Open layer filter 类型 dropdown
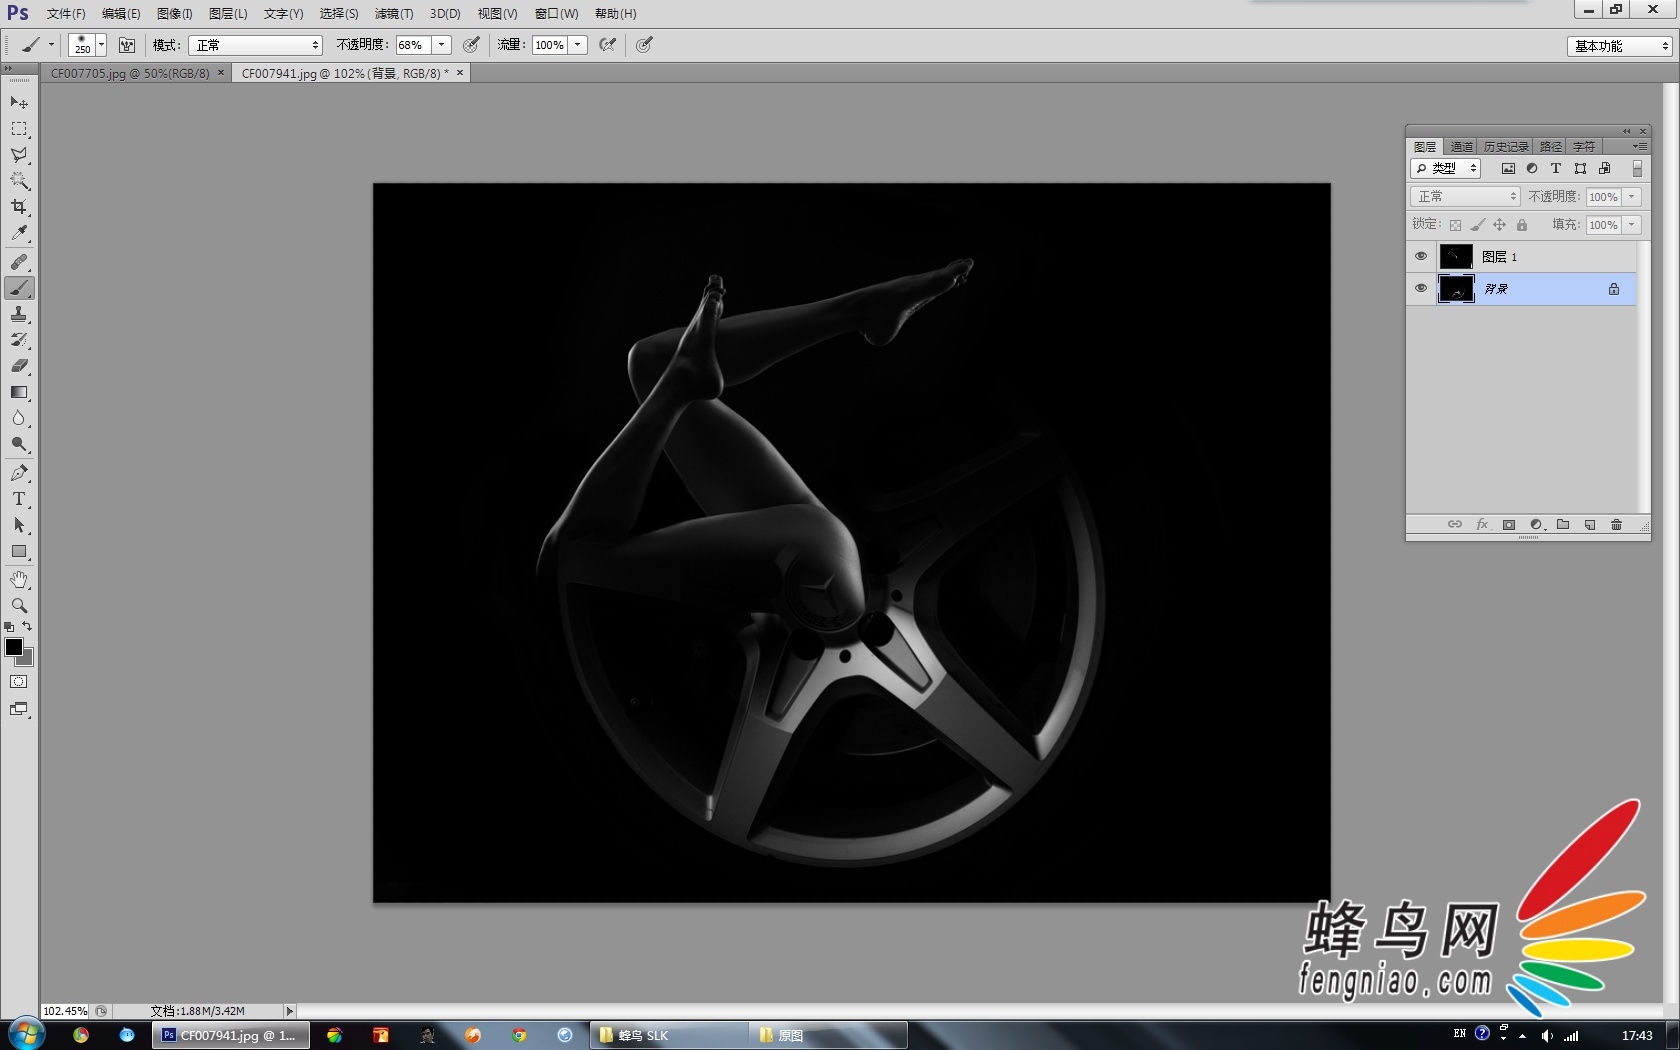This screenshot has width=1680, height=1050. click(1445, 169)
